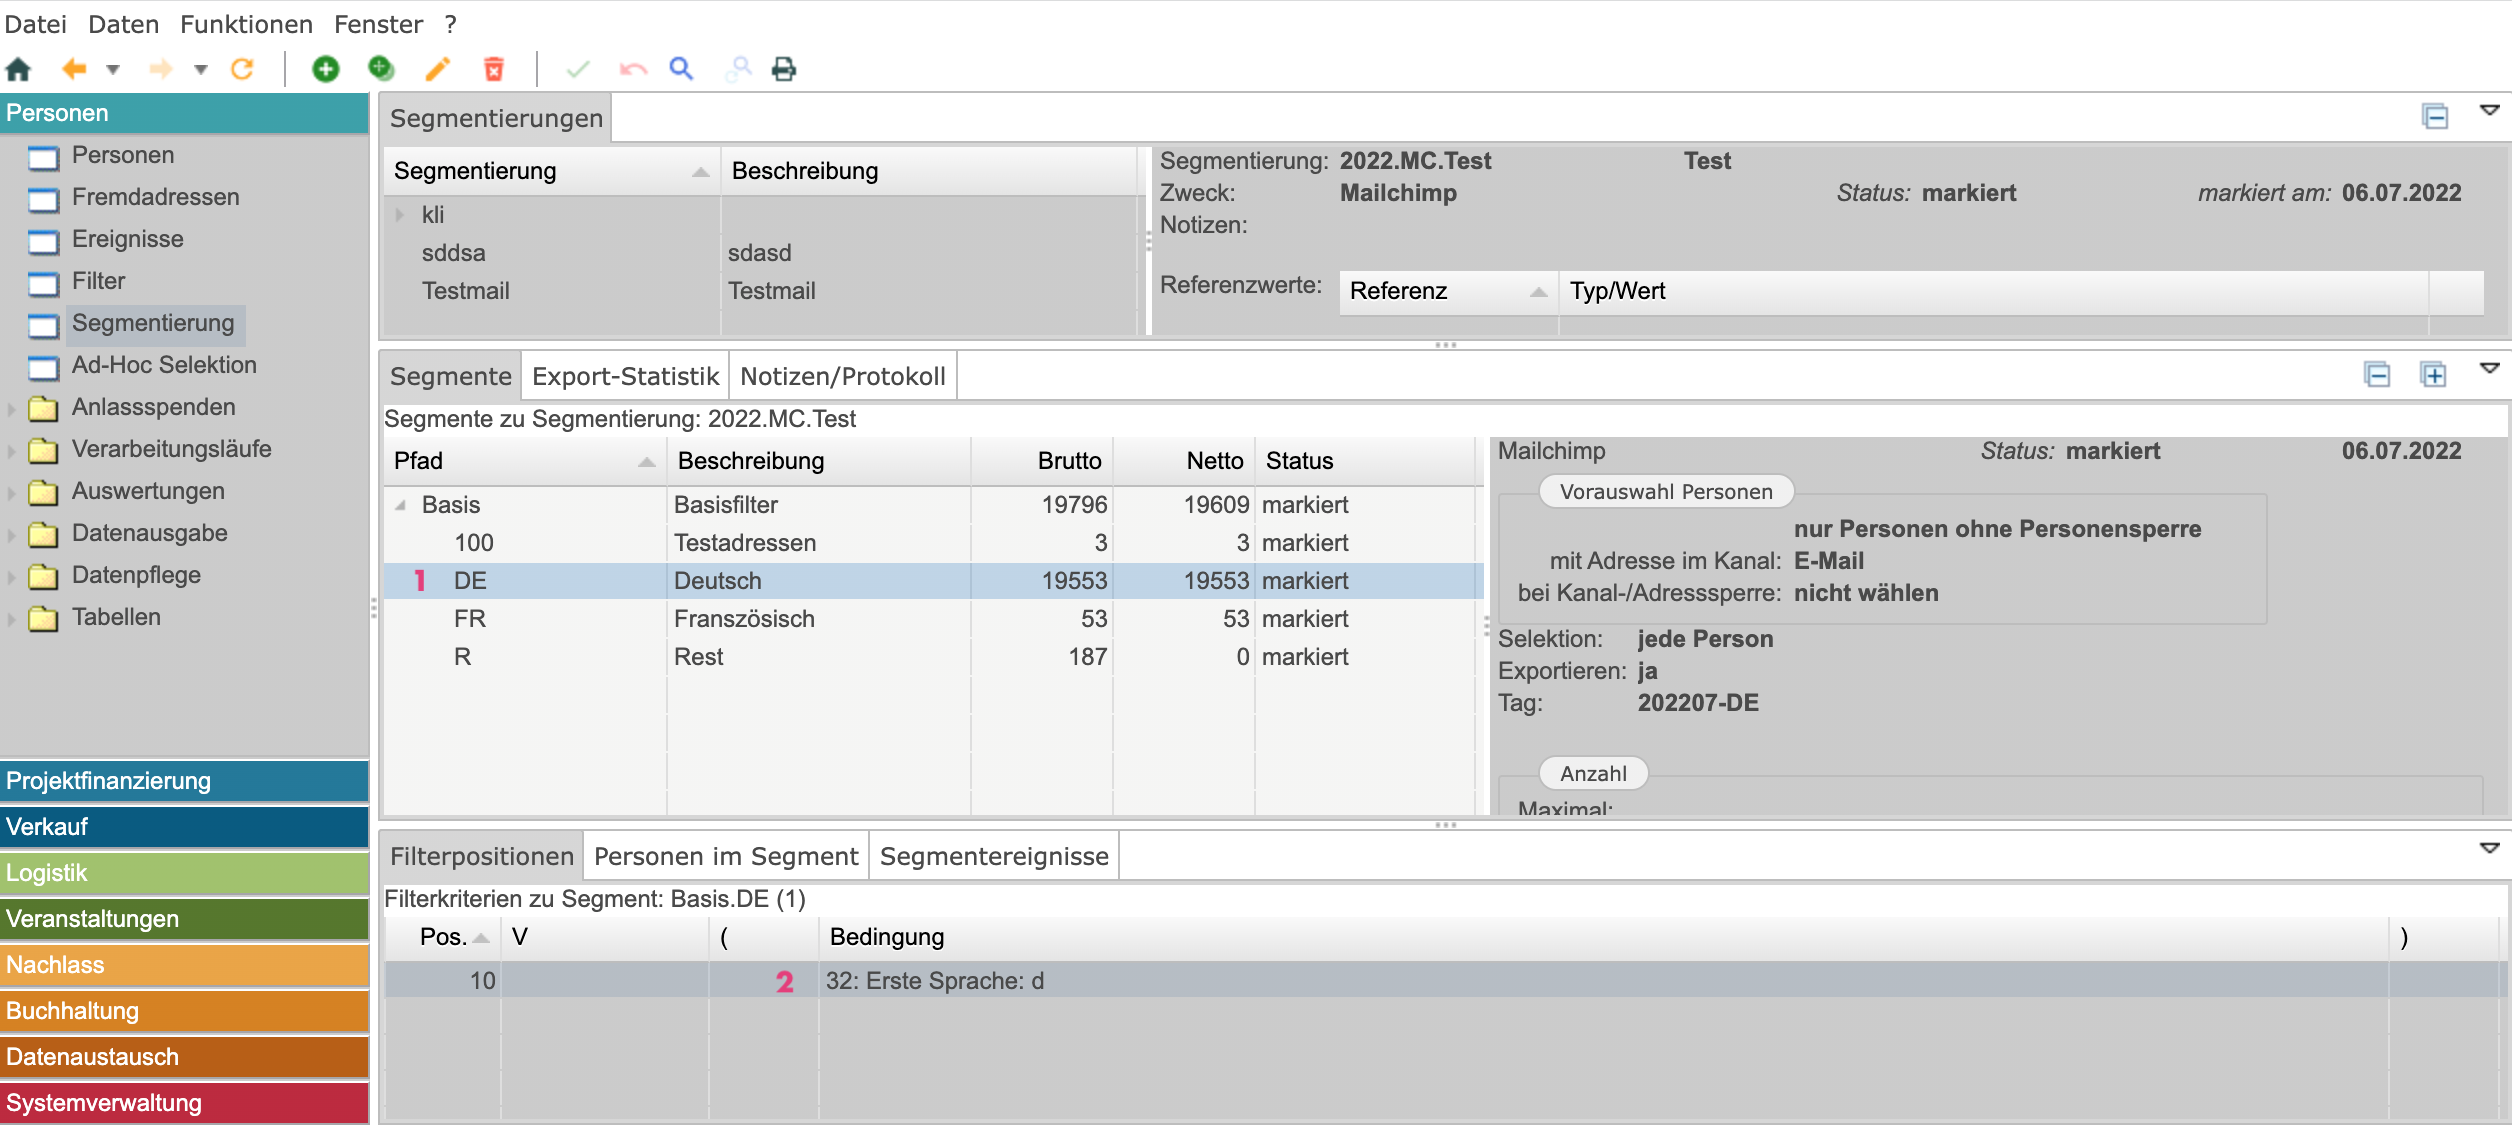Click the orange pencil edit icon
2512x1131 pixels.
point(437,69)
